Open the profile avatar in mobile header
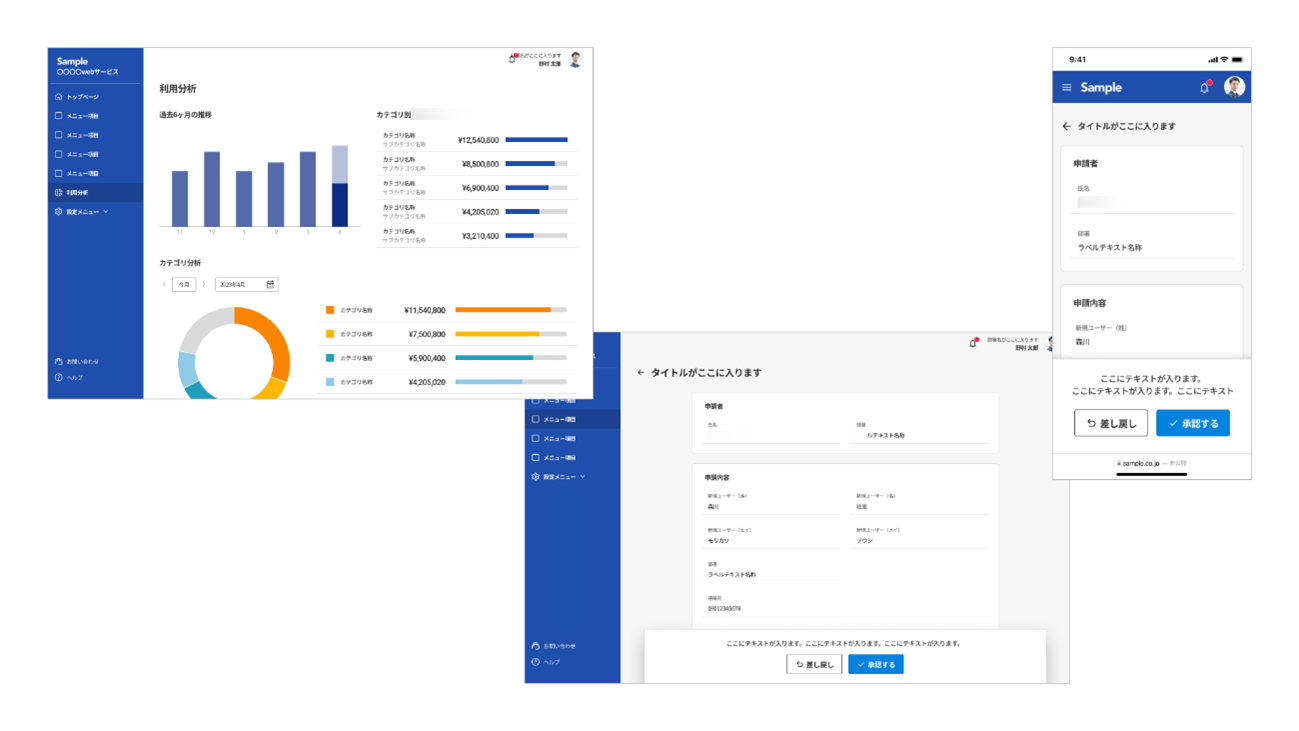The height and width of the screenshot is (731, 1299). (1234, 87)
